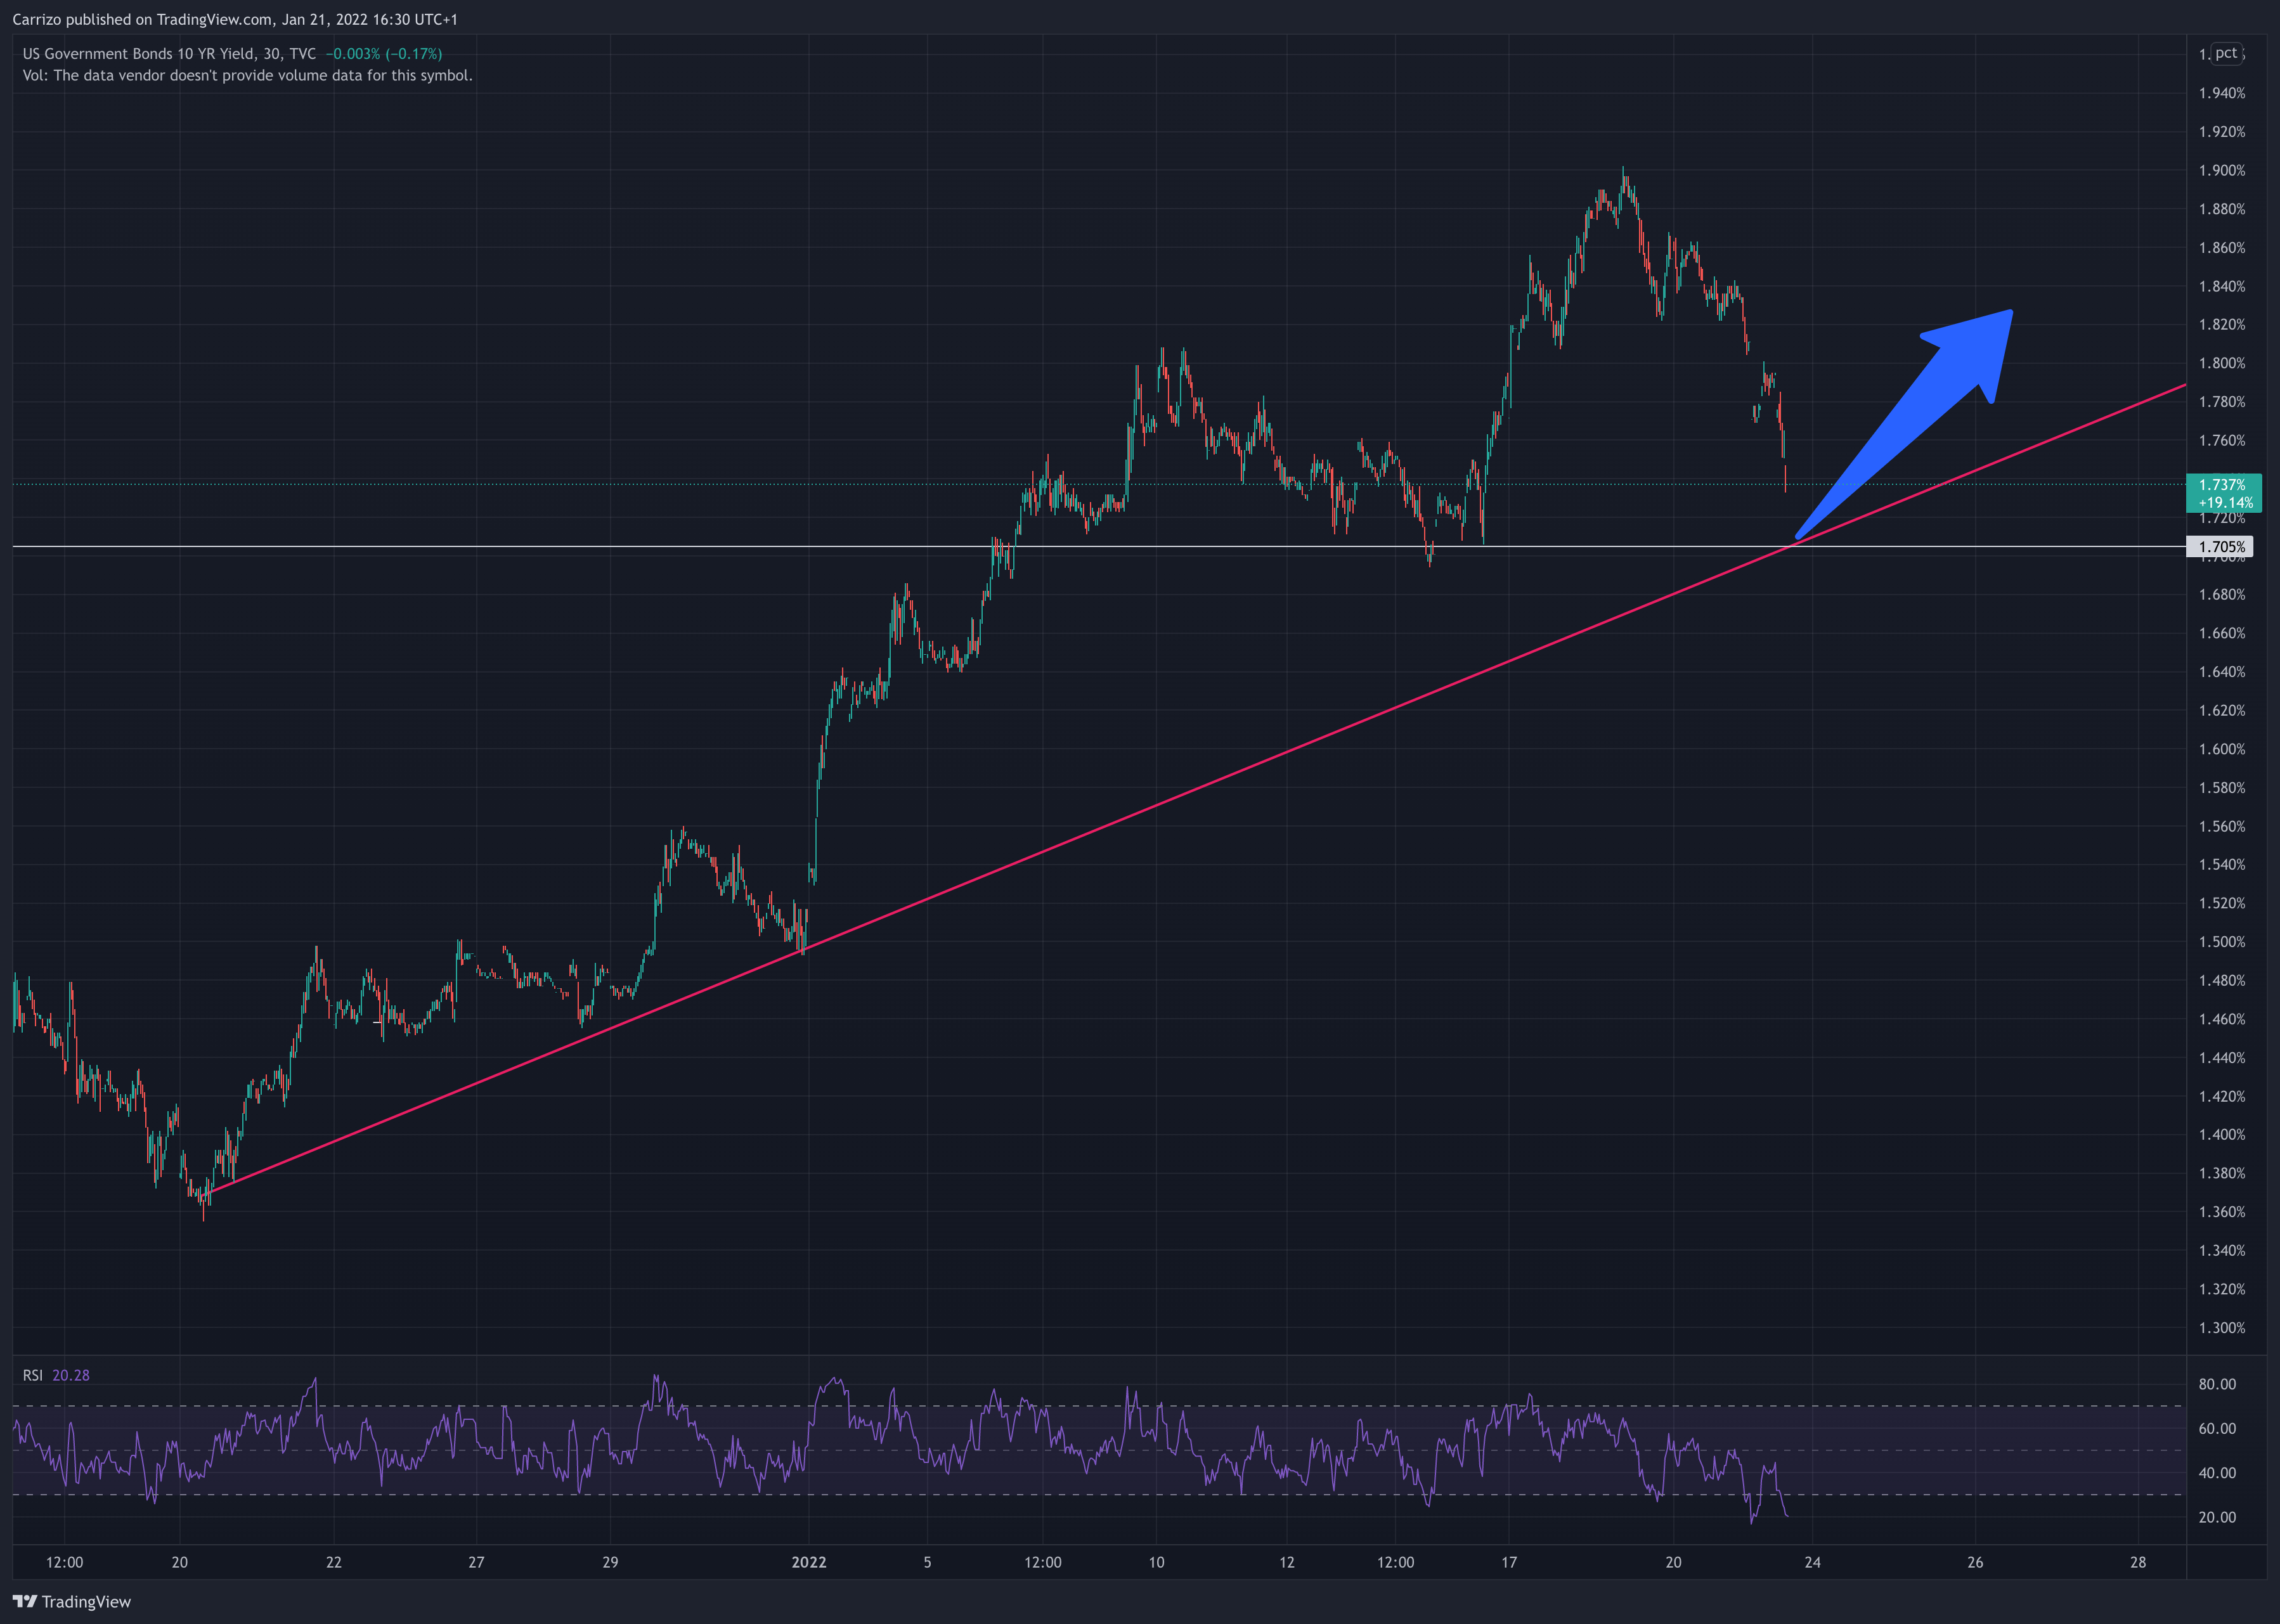Select the 1.737% current price label
Screen dimensions: 2280x1624
pyautogui.click(x=2223, y=485)
